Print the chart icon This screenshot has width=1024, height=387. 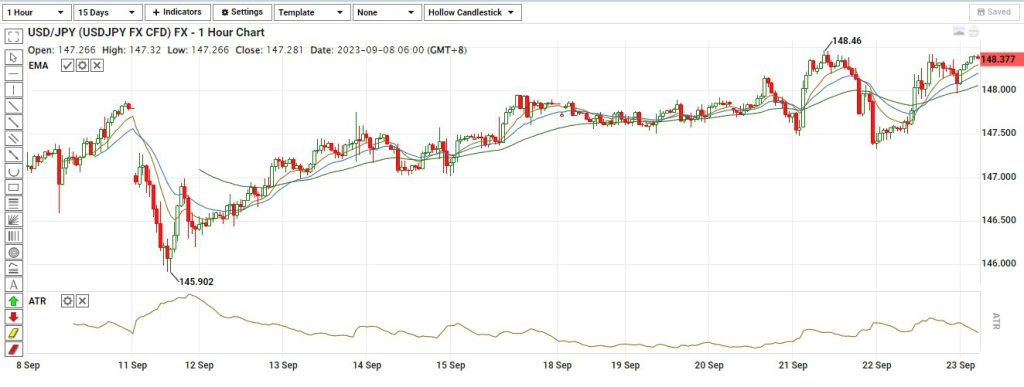[974, 32]
